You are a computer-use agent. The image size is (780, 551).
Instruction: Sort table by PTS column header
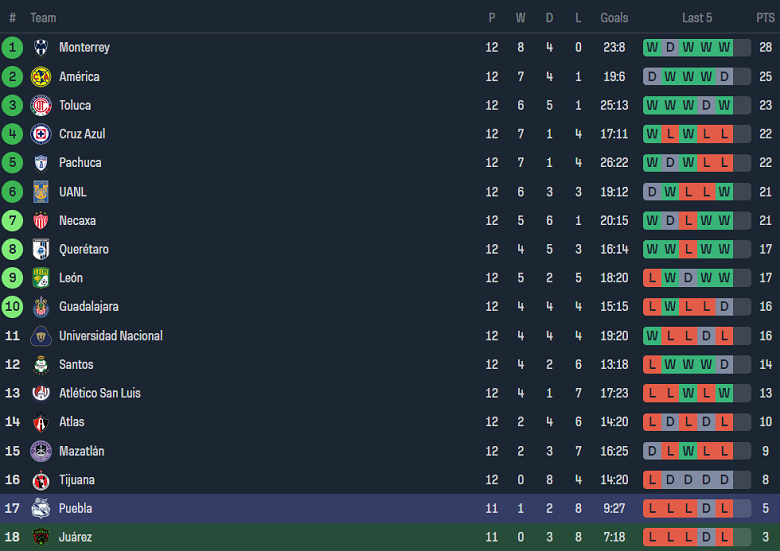click(x=765, y=18)
